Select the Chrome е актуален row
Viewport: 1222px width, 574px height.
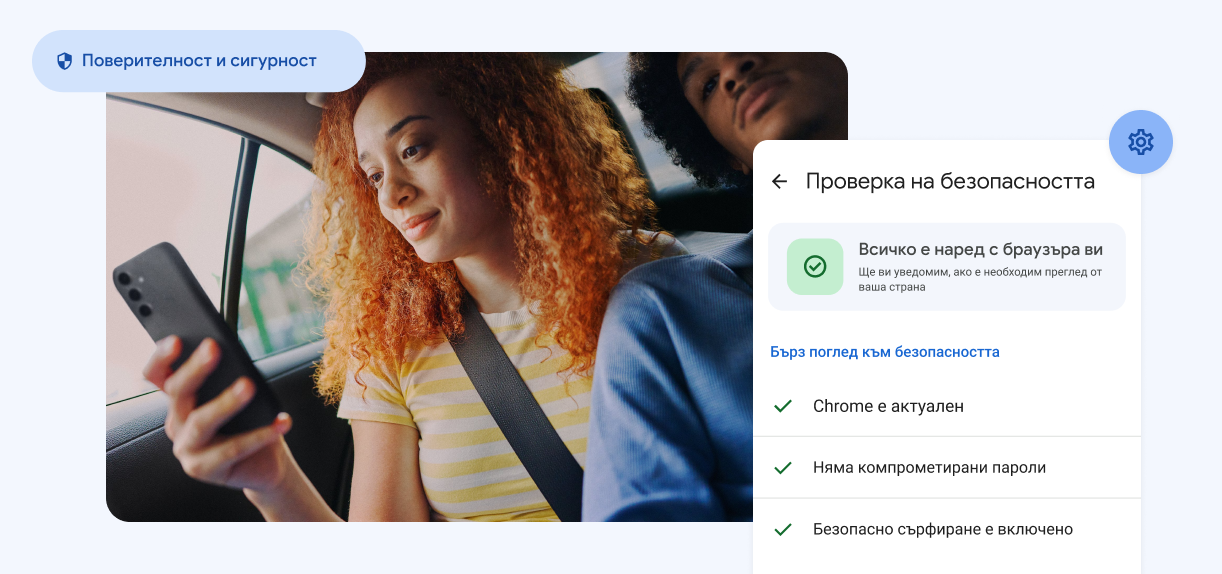click(947, 406)
